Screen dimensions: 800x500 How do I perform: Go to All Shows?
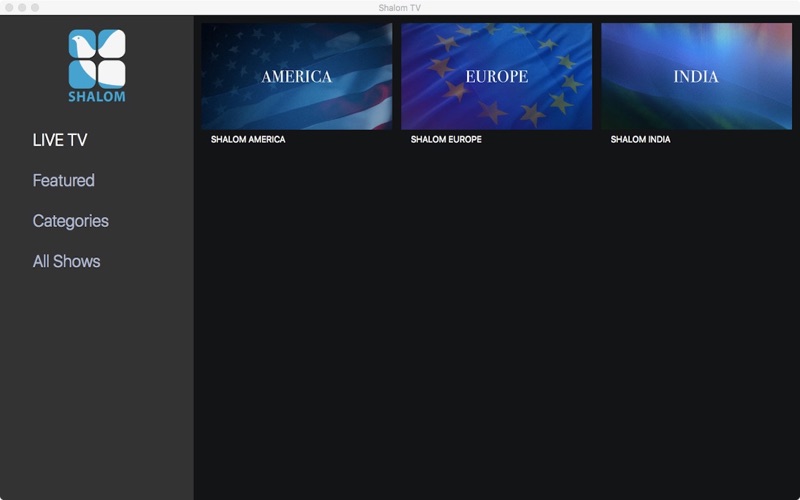[66, 261]
